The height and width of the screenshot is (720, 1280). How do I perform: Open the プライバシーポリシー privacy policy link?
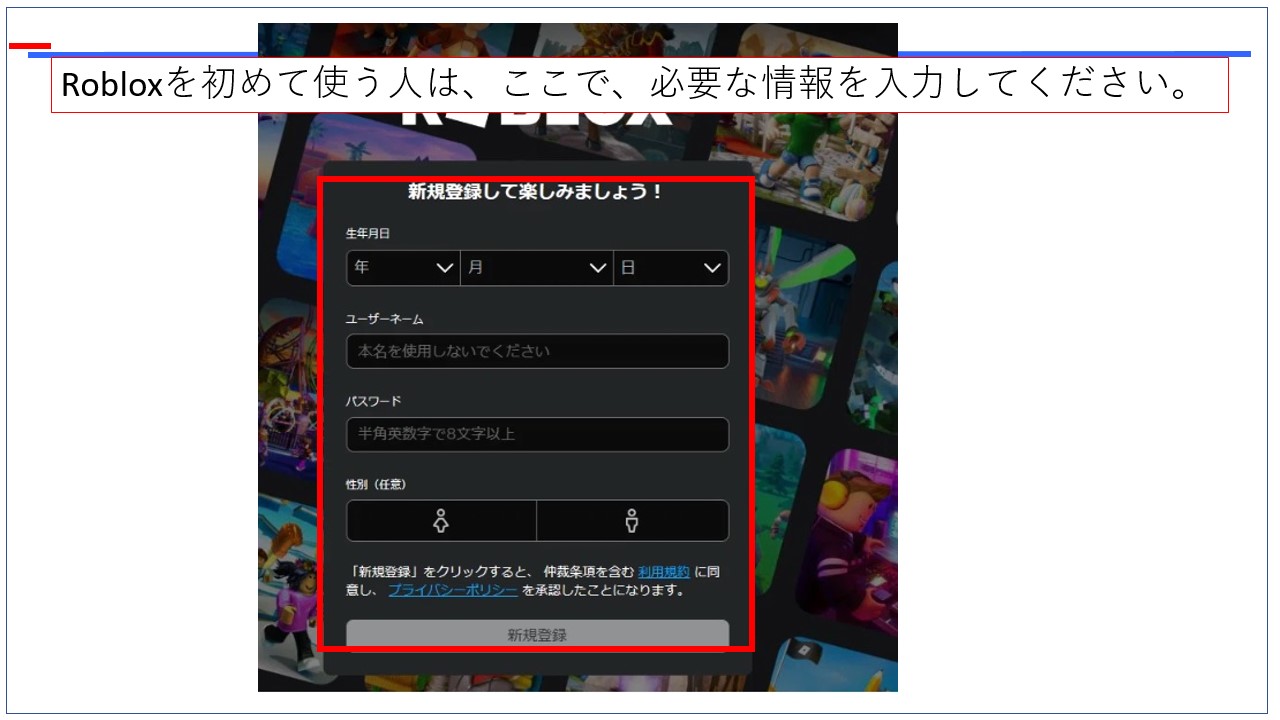pos(453,590)
